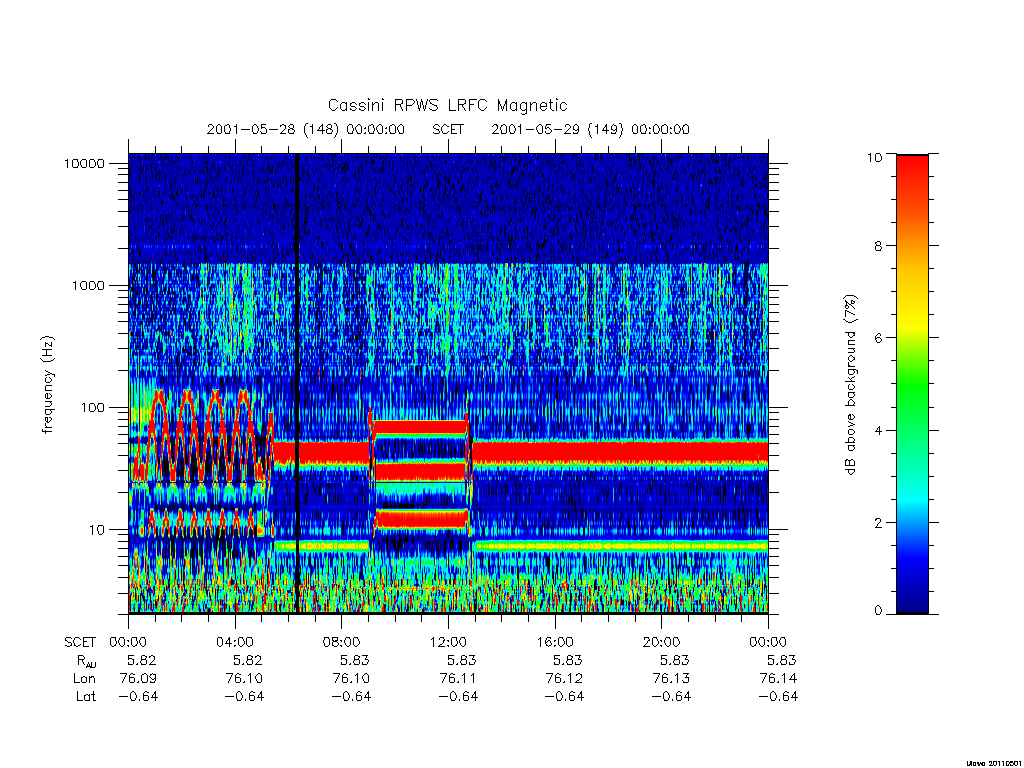Click the long red band near 40 Hz after 13:00
Image resolution: width=1024 pixels, height=768 pixels.
tap(620, 452)
